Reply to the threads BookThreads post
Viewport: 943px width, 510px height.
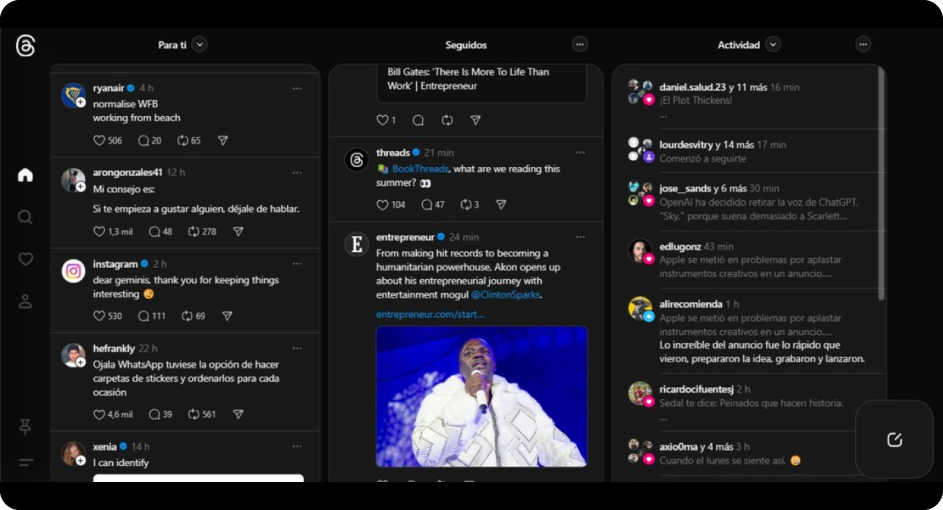(x=426, y=204)
